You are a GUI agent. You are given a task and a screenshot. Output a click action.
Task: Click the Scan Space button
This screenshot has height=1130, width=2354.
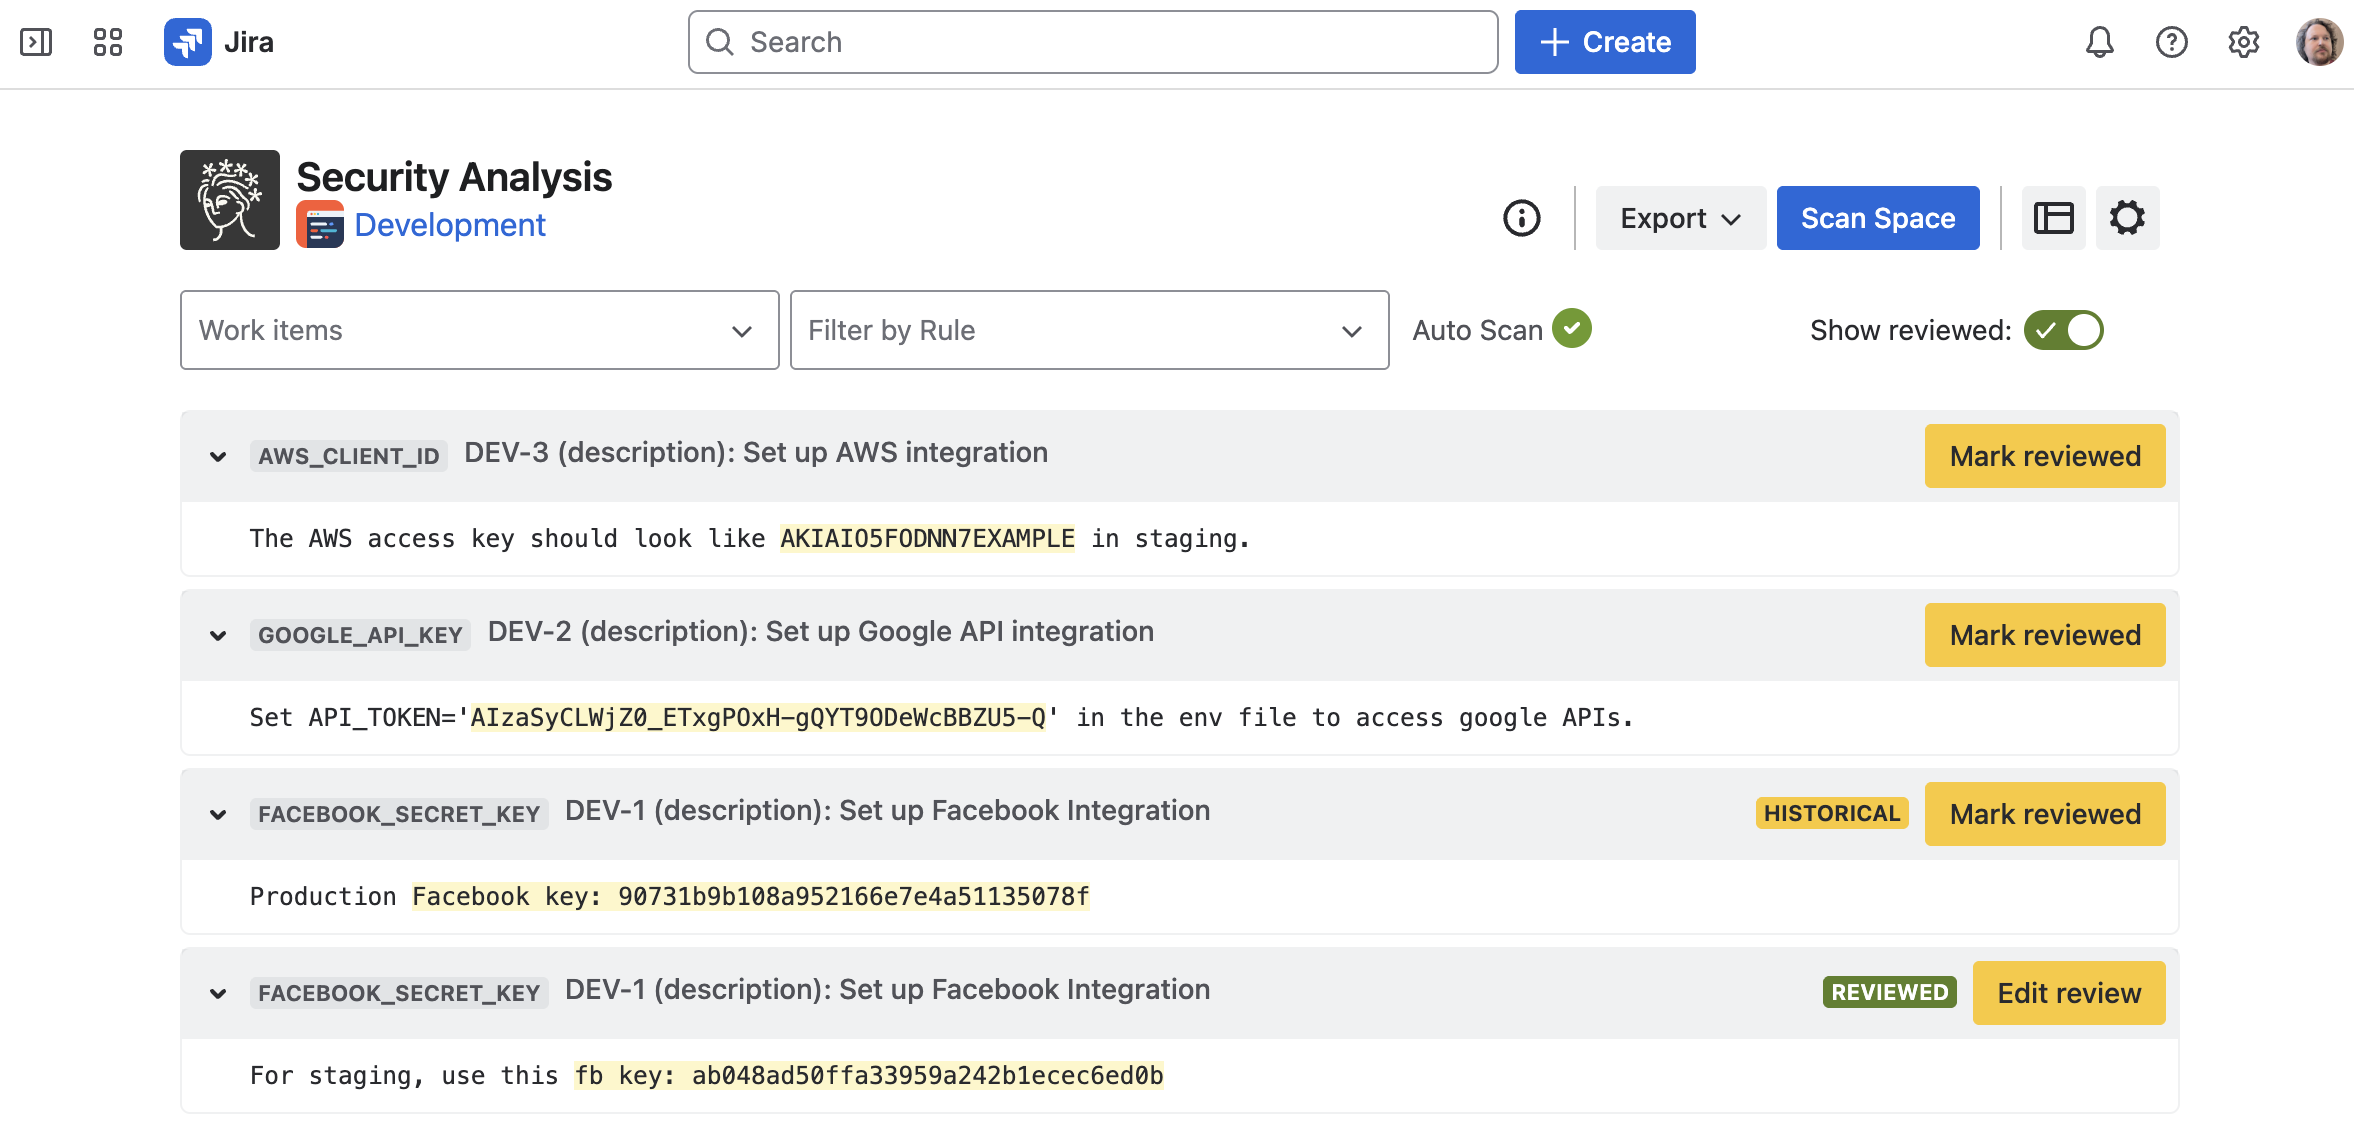(x=1877, y=218)
